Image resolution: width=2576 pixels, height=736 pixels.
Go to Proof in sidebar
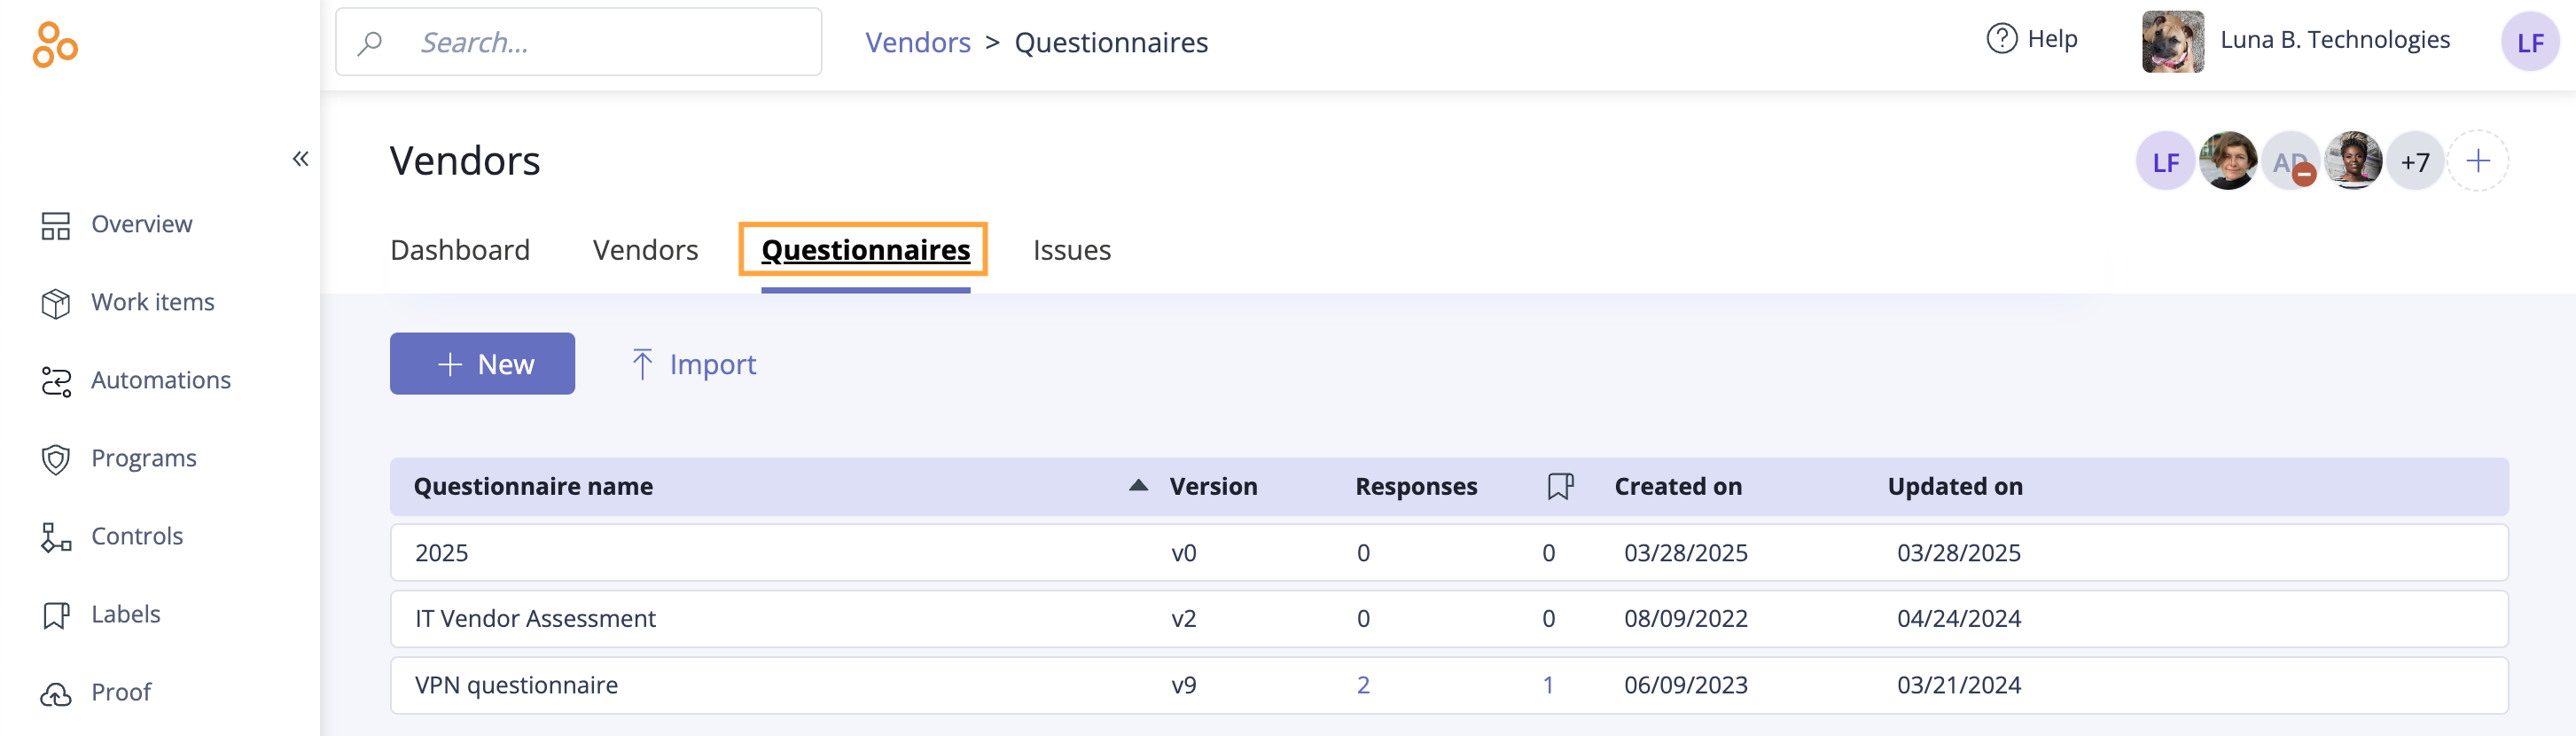tap(121, 692)
